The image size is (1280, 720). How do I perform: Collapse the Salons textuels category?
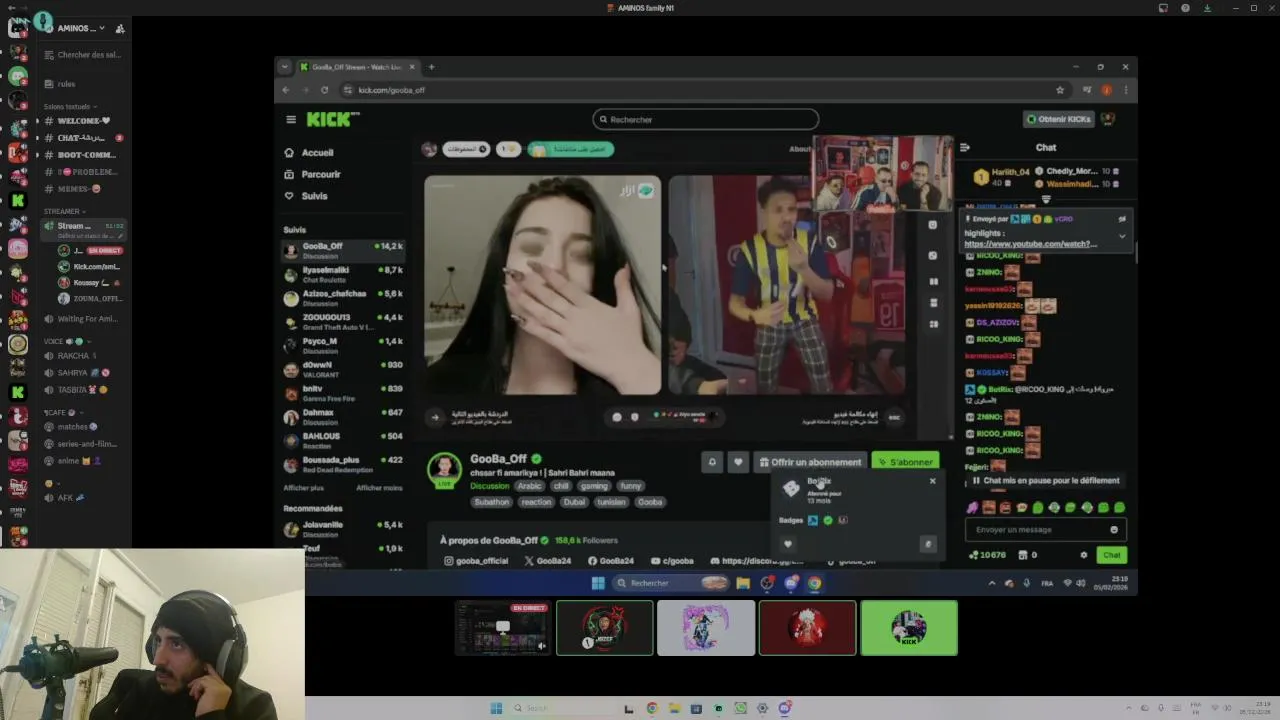(x=69, y=106)
